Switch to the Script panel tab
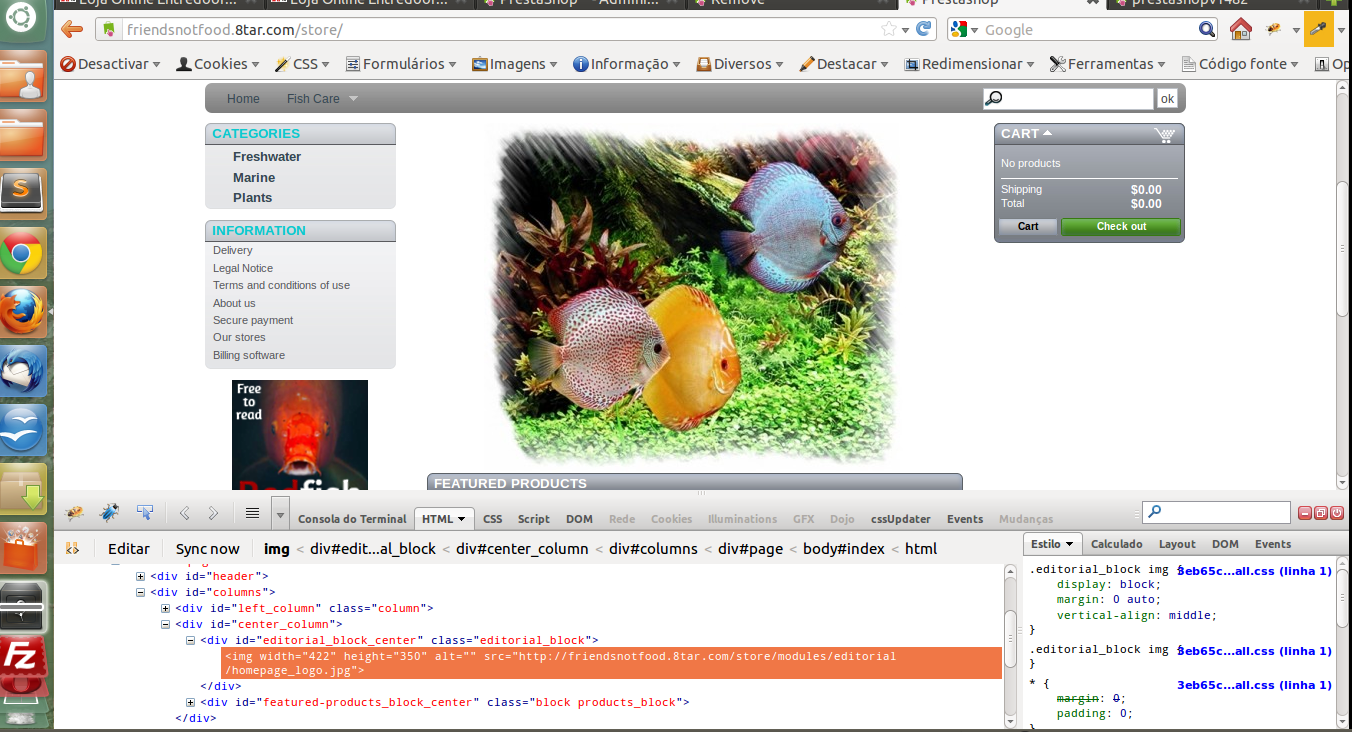Image resolution: width=1352 pixels, height=732 pixels. (x=533, y=519)
